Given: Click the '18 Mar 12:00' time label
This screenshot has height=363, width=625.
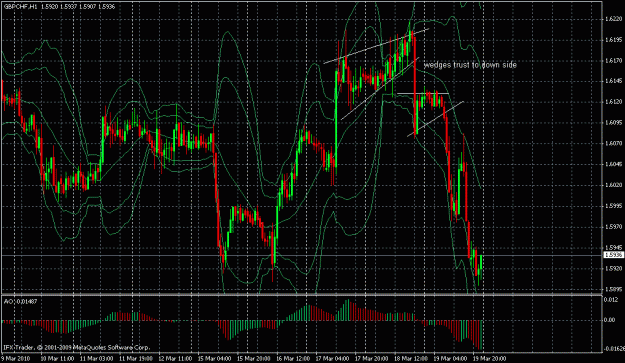Looking at the screenshot, I should (x=411, y=359).
